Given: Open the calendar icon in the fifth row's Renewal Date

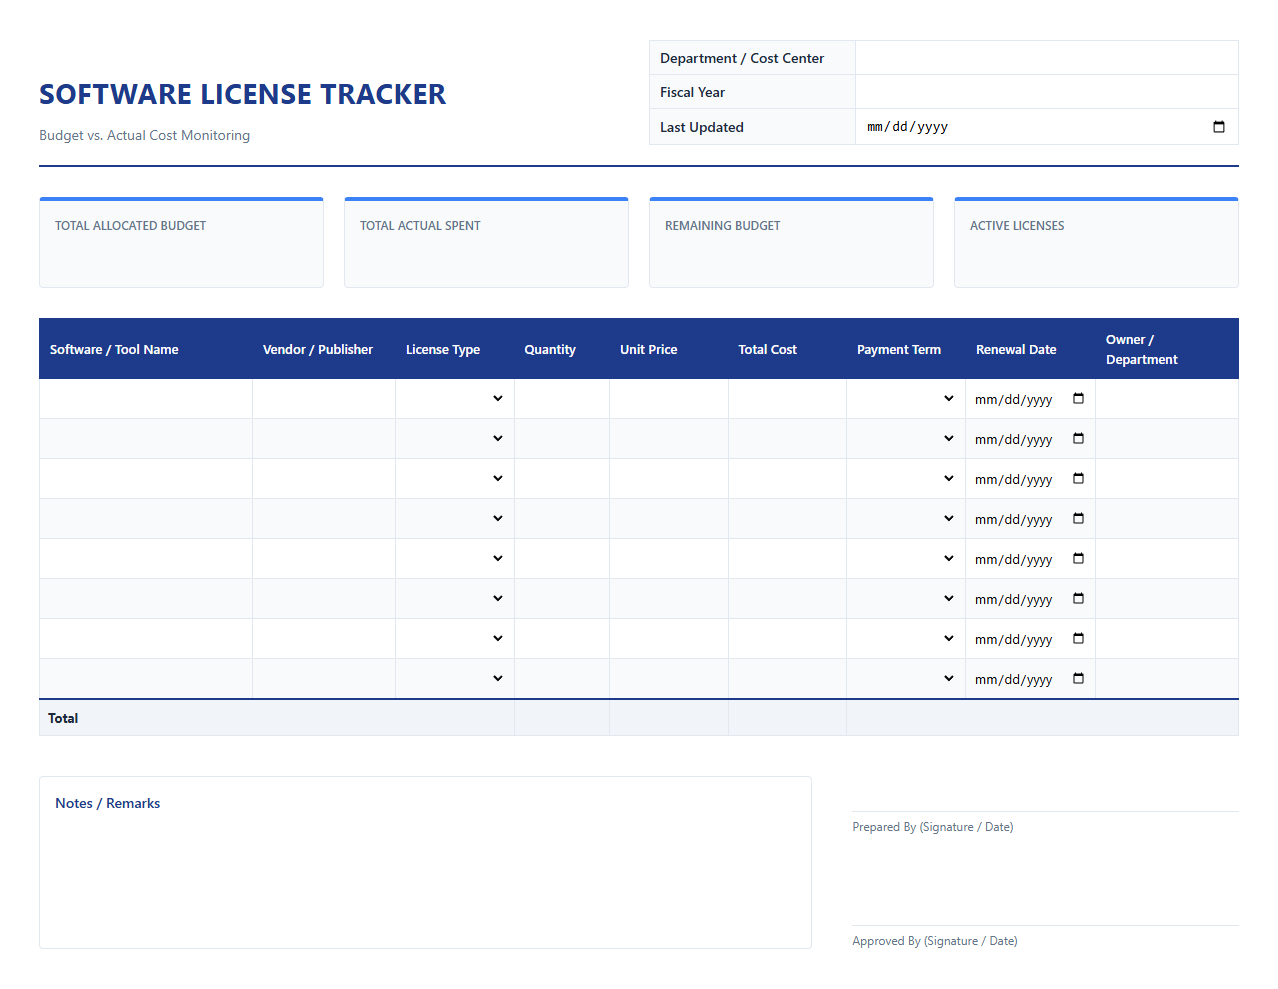Looking at the screenshot, I should 1078,559.
